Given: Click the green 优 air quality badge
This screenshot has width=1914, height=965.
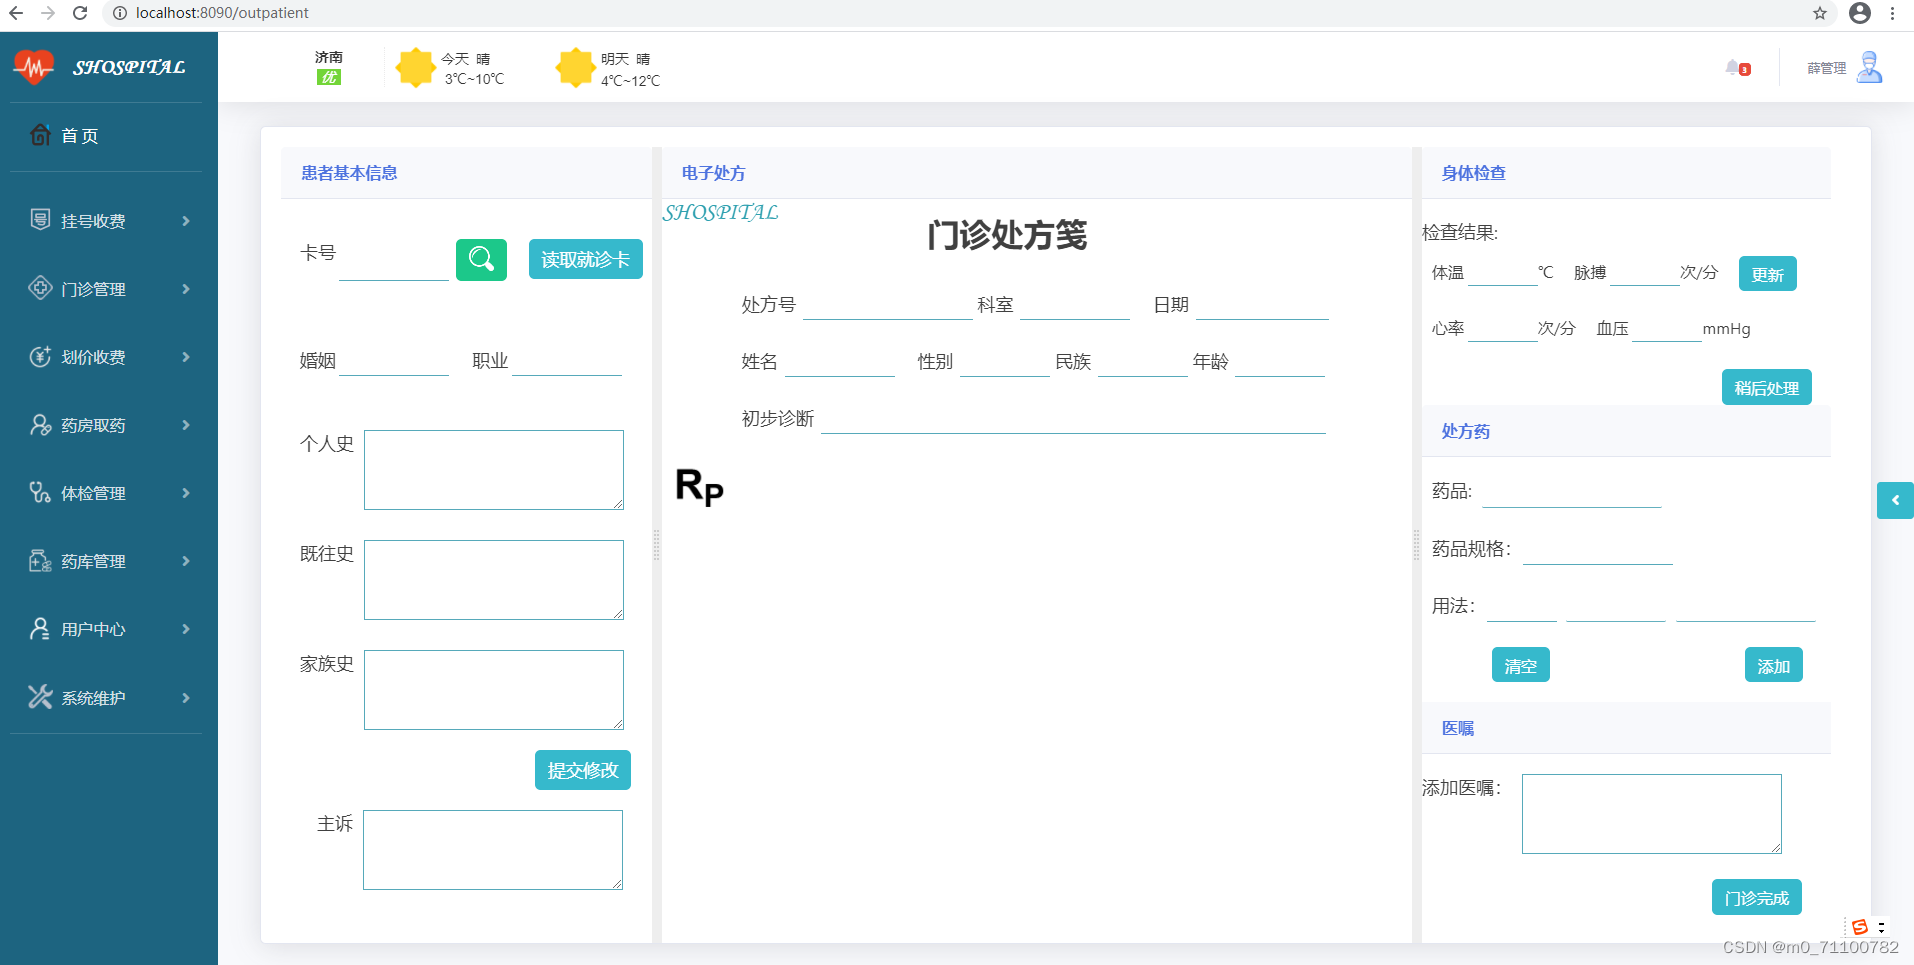Looking at the screenshot, I should pos(329,77).
